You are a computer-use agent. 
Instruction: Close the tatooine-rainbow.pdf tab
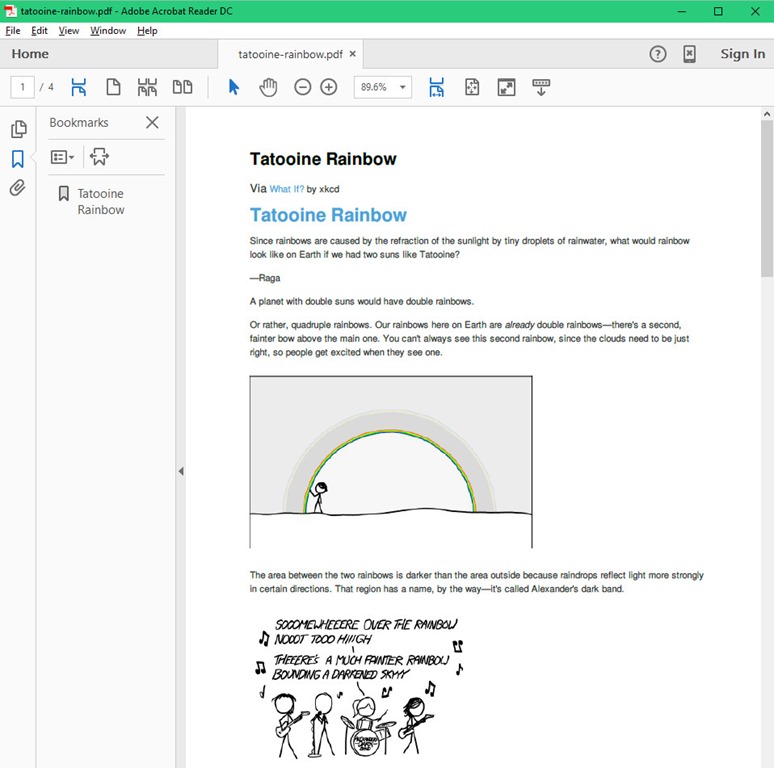352,54
